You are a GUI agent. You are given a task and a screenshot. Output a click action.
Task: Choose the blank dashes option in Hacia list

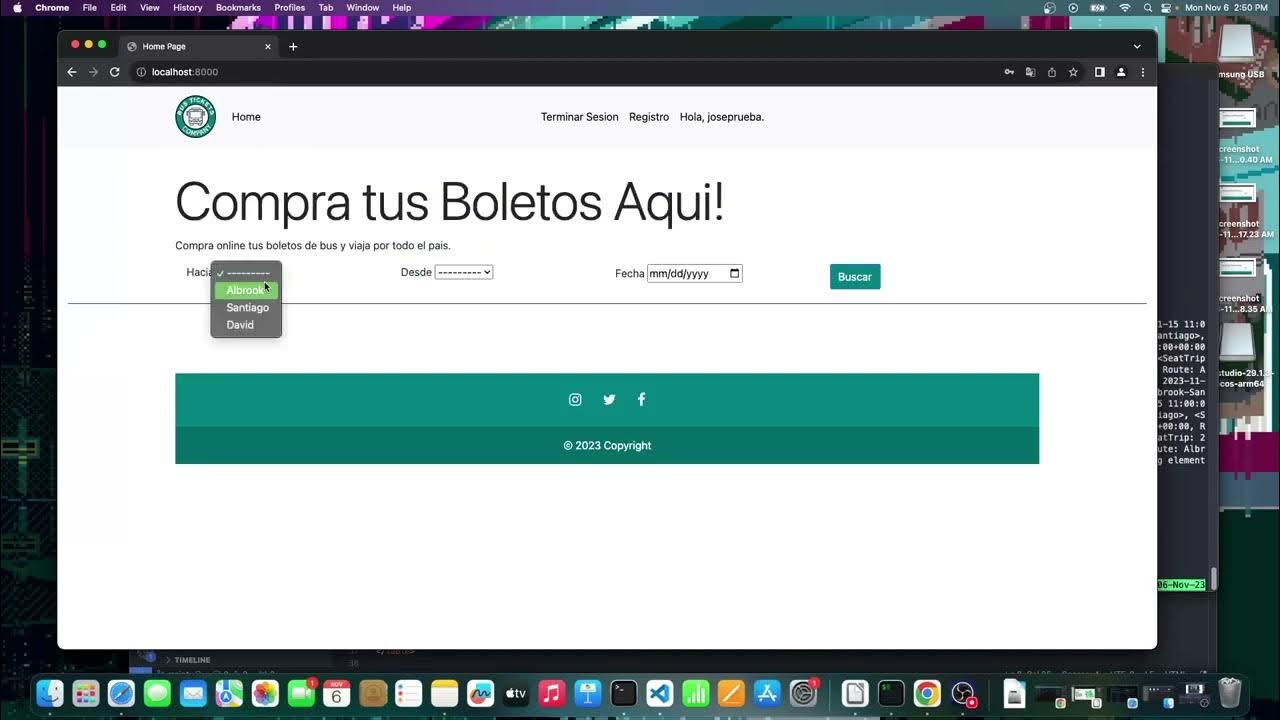coord(246,273)
